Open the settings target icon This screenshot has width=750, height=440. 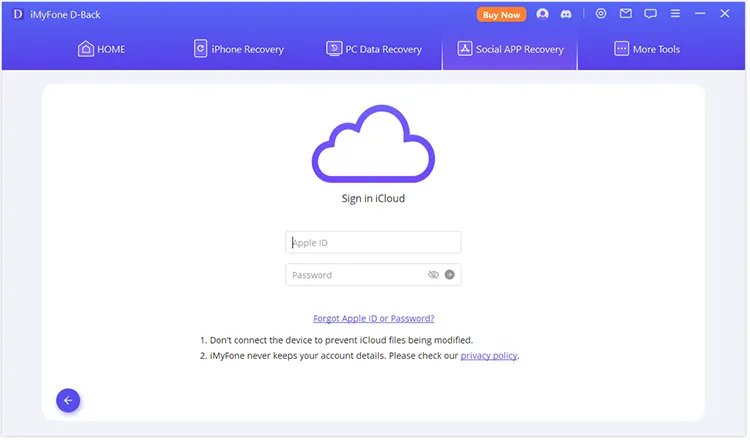(x=601, y=13)
